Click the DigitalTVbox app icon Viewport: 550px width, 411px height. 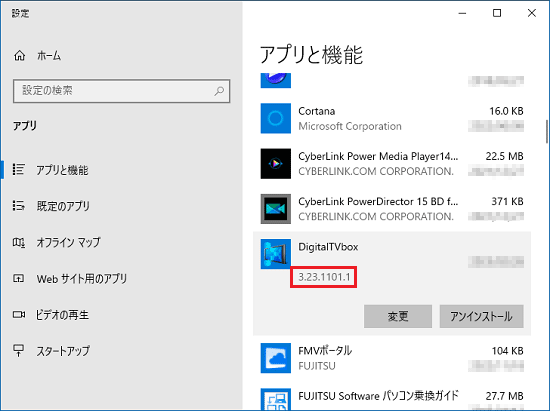click(x=276, y=254)
